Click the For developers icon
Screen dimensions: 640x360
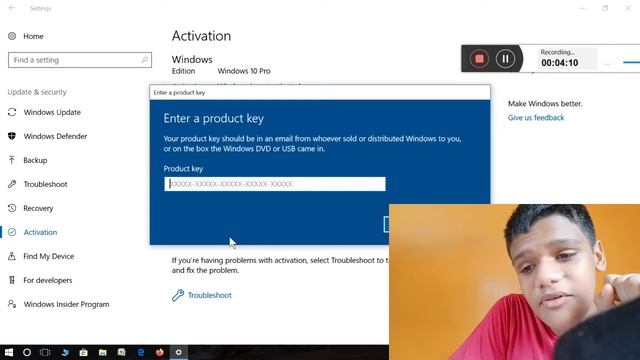(12, 280)
